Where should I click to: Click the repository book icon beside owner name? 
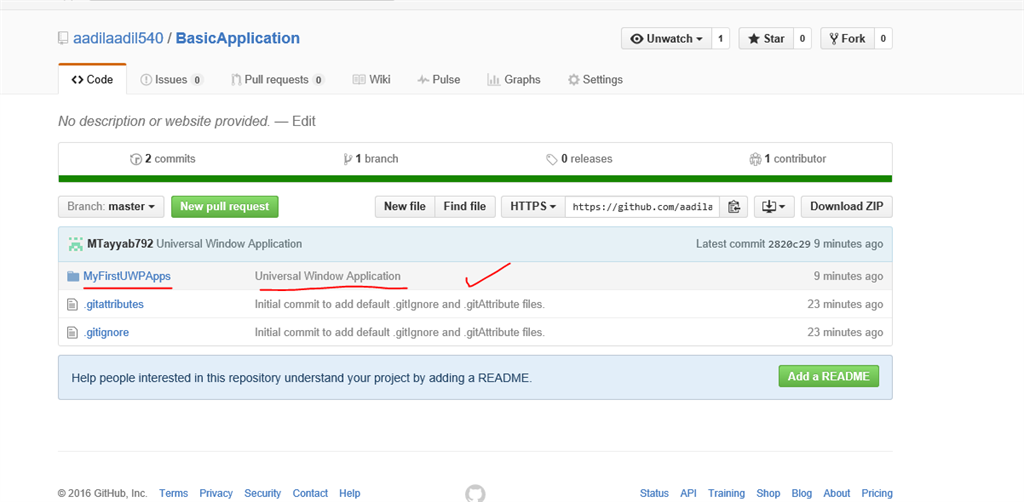coord(64,39)
